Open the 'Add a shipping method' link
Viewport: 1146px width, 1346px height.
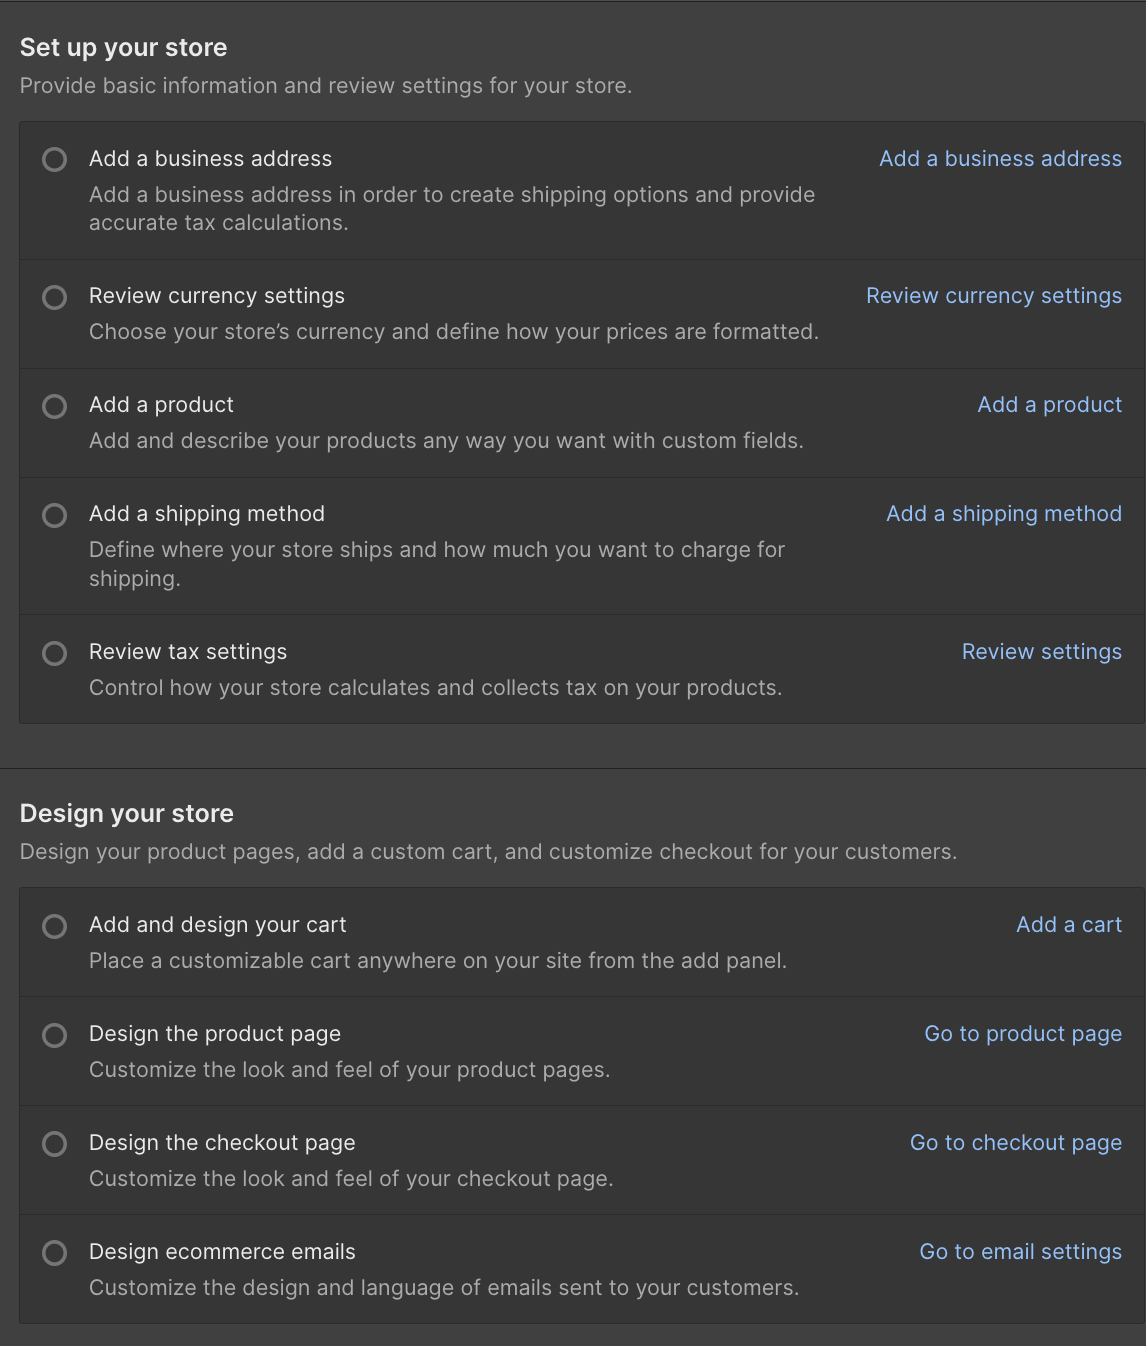(1003, 514)
